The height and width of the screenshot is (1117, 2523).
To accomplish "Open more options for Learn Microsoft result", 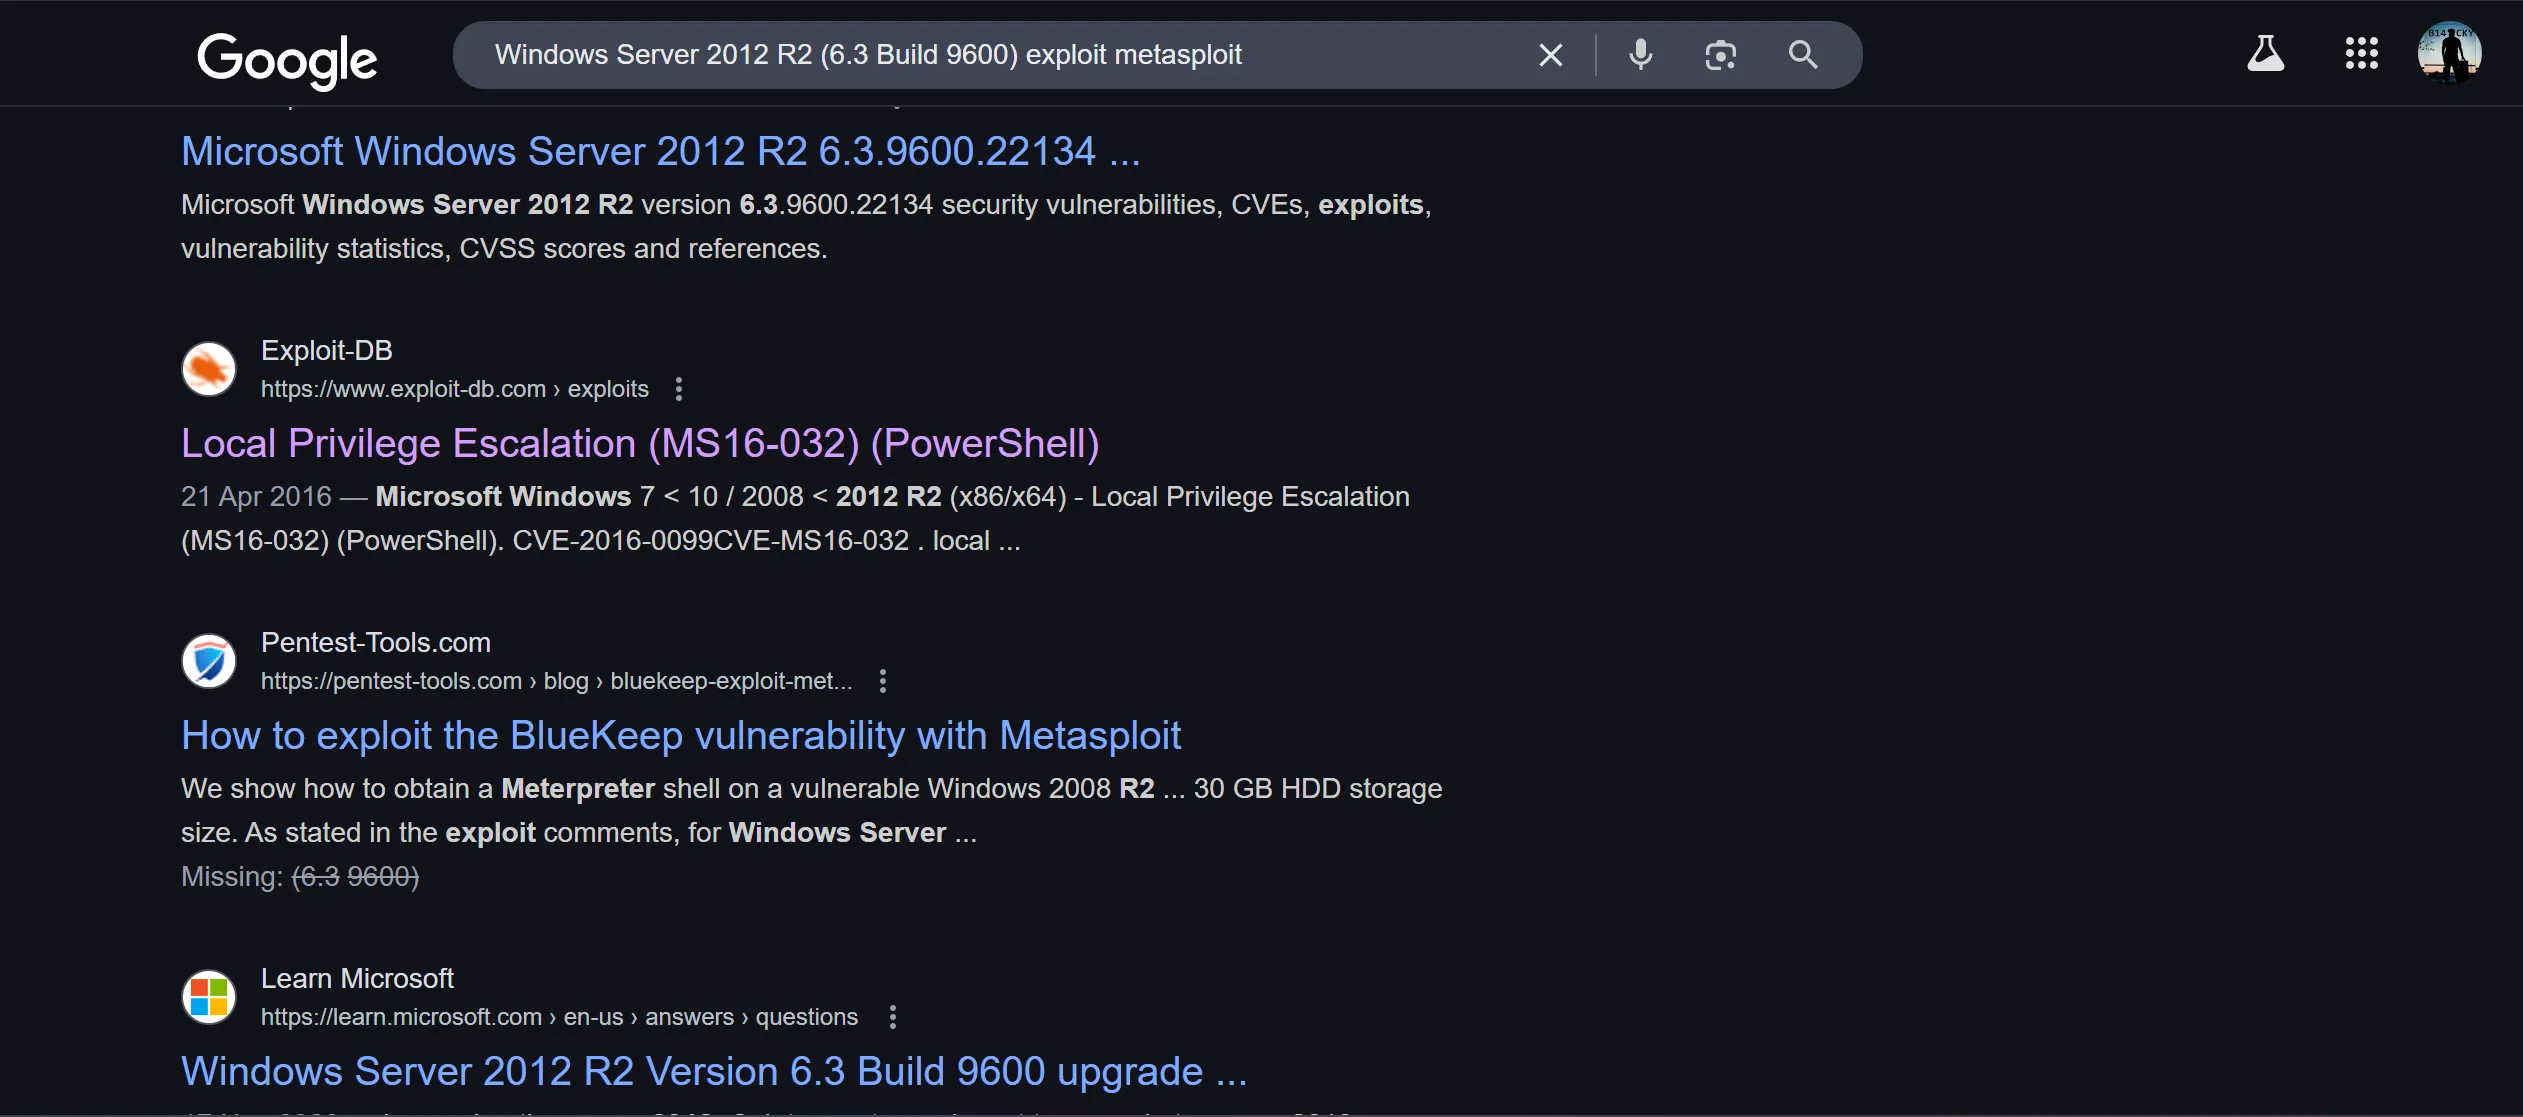I will 892,1017.
